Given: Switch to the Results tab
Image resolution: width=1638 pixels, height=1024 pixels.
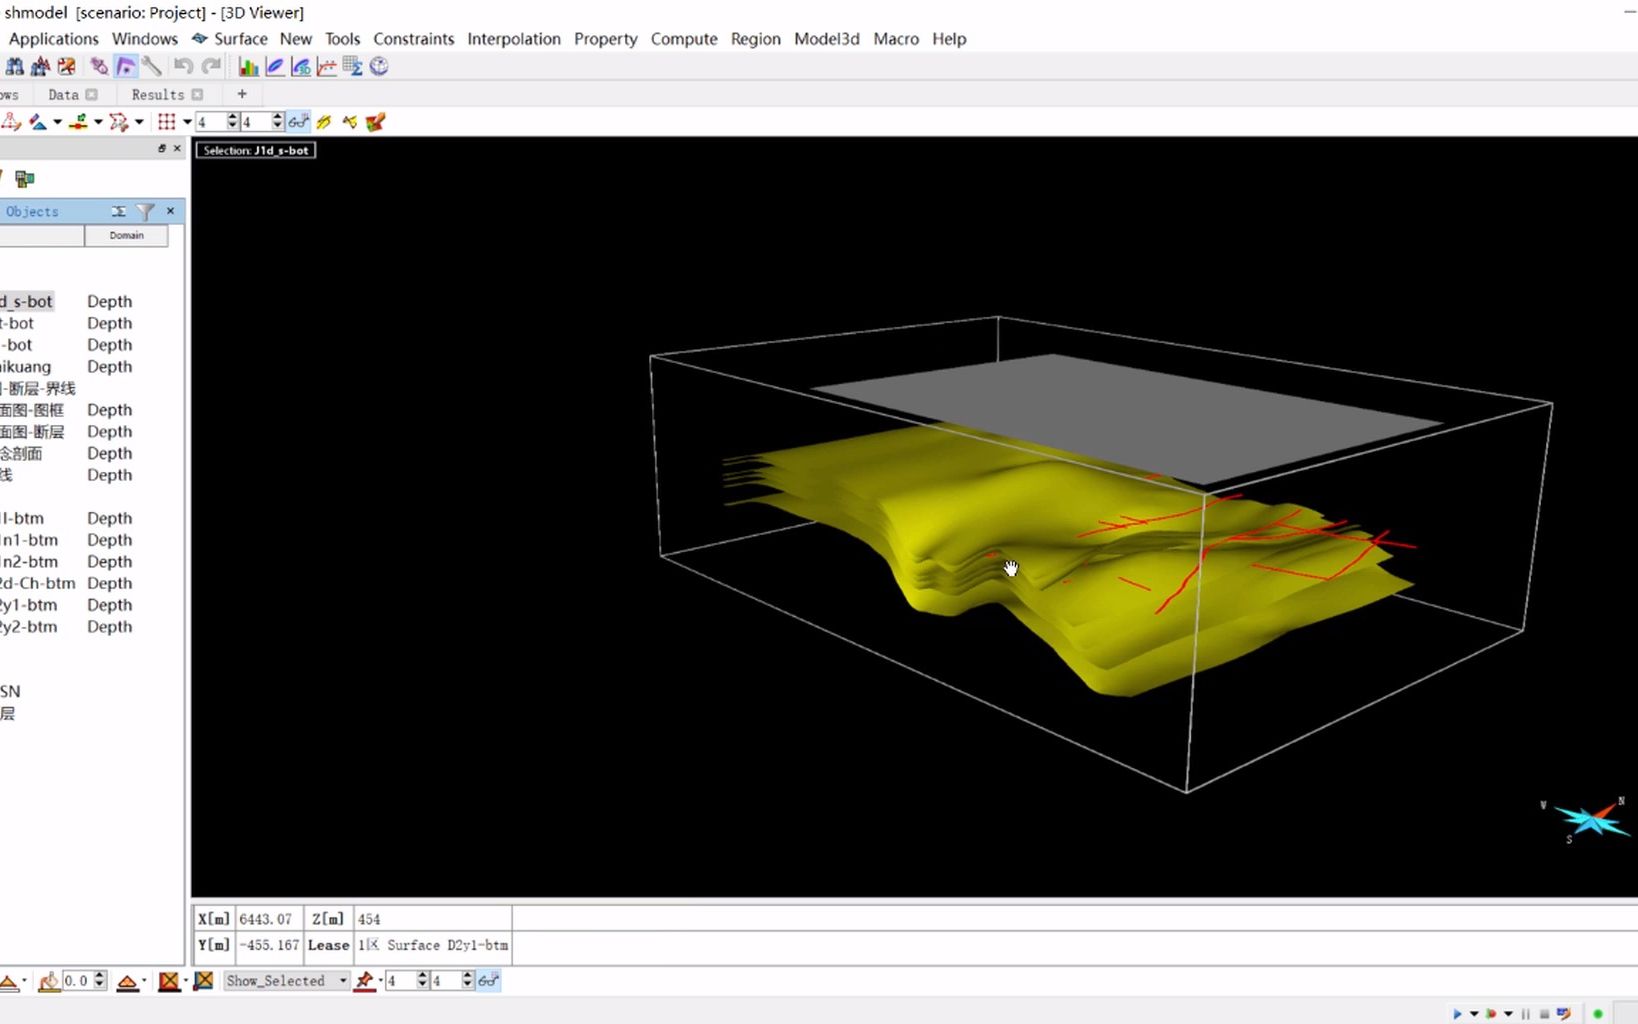Looking at the screenshot, I should point(158,95).
